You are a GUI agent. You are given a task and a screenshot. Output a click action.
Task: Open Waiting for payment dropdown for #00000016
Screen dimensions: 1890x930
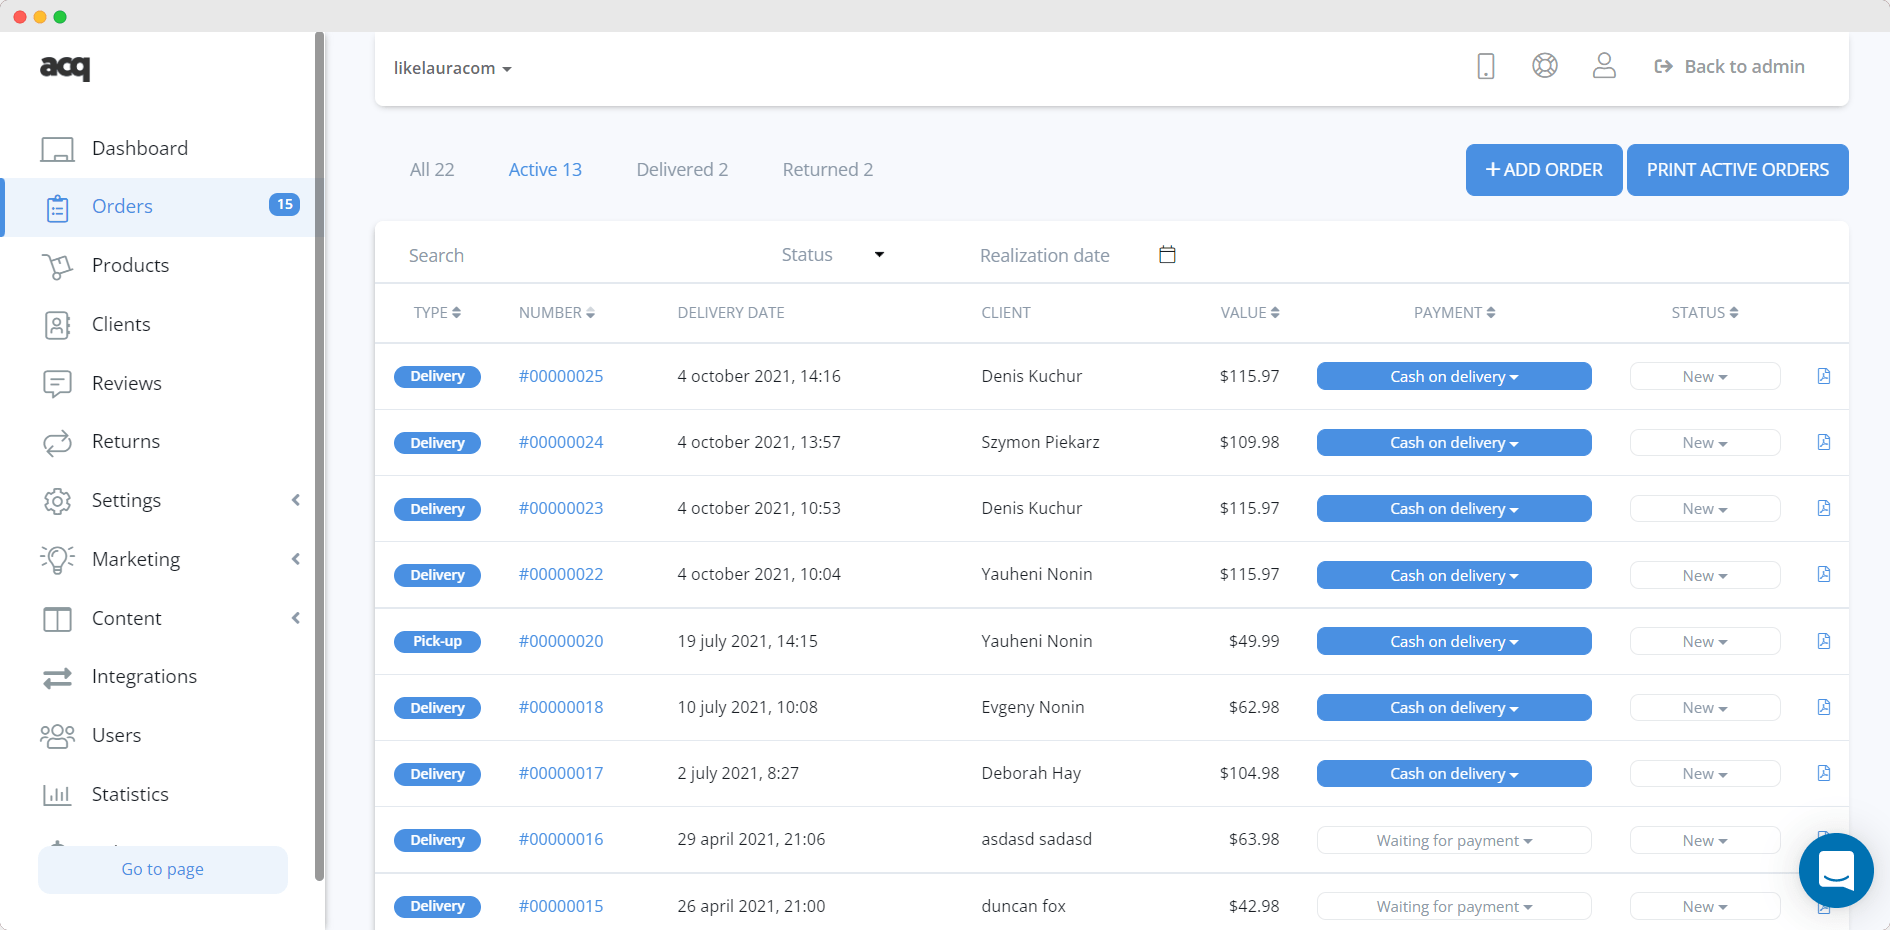click(x=1454, y=840)
